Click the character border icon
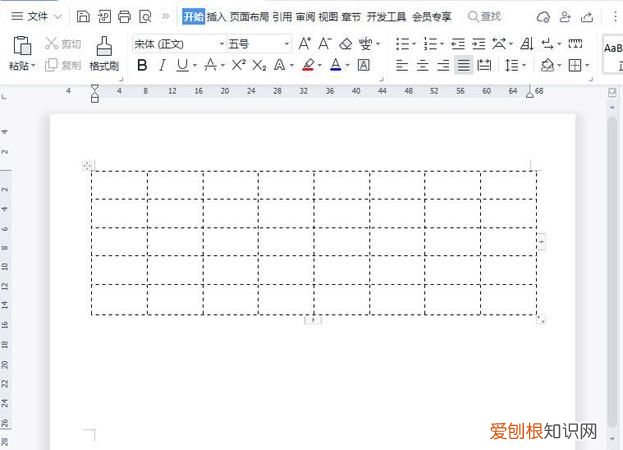 tap(364, 65)
